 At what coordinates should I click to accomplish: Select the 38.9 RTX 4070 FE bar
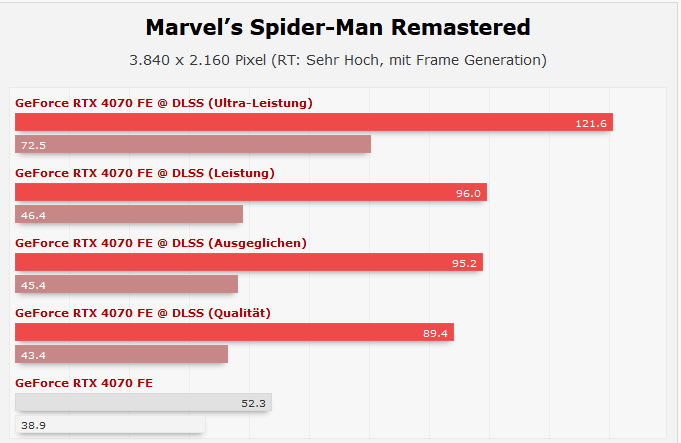[x=110, y=424]
